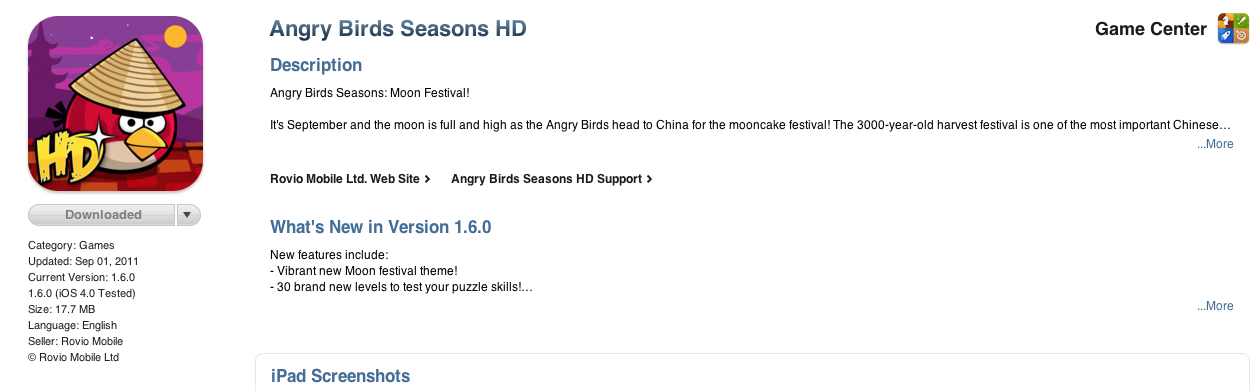Screen dimensions: 1259x391
Task: Click the Category: Games line
Action: 71,245
